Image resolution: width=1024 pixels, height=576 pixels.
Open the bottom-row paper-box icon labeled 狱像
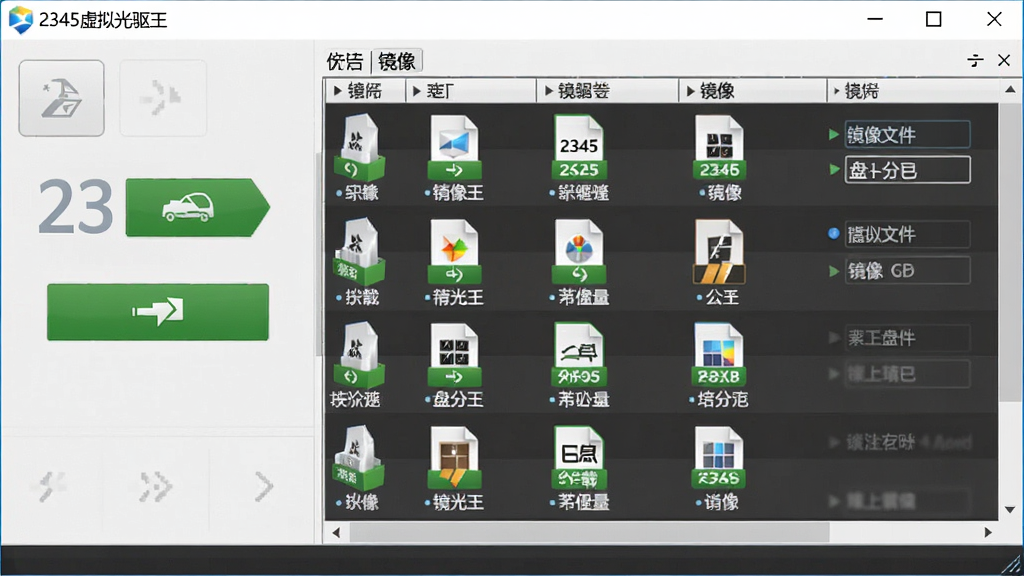tap(359, 457)
